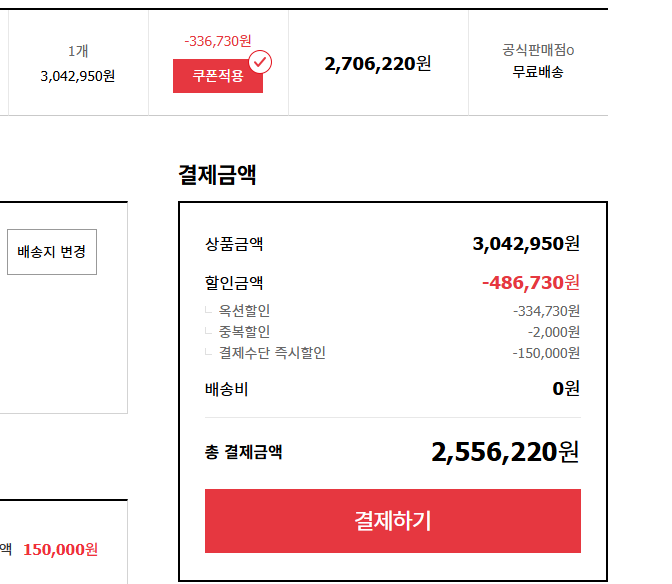Click the 결제금액 section heading
The height and width of the screenshot is (584, 672).
tap(217, 175)
